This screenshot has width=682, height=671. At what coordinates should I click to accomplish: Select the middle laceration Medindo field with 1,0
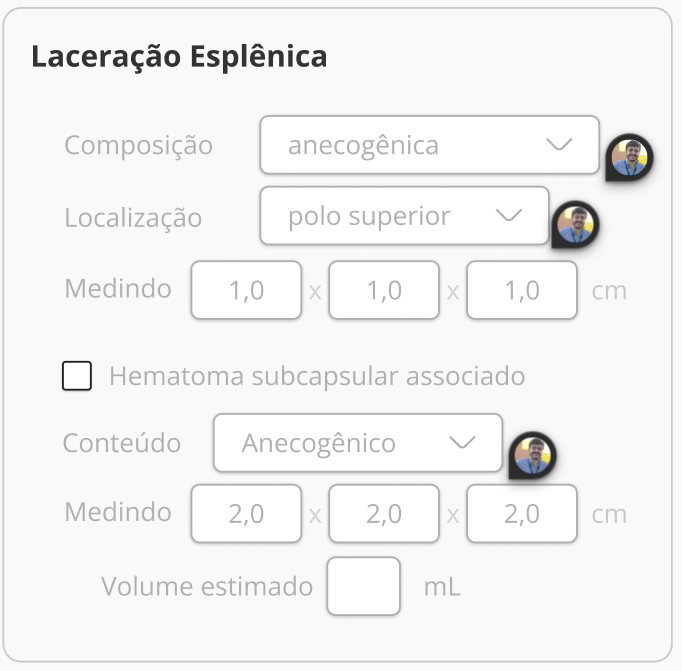[x=384, y=291]
